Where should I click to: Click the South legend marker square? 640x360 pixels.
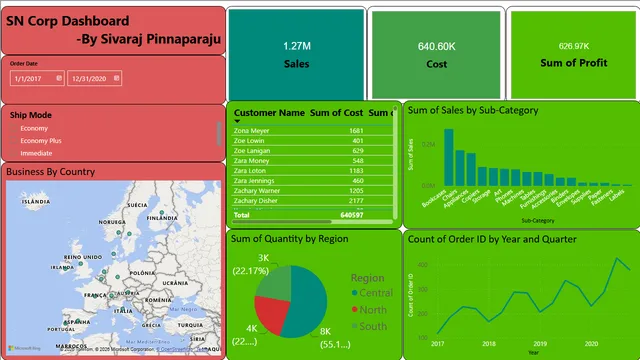pyautogui.click(x=354, y=326)
